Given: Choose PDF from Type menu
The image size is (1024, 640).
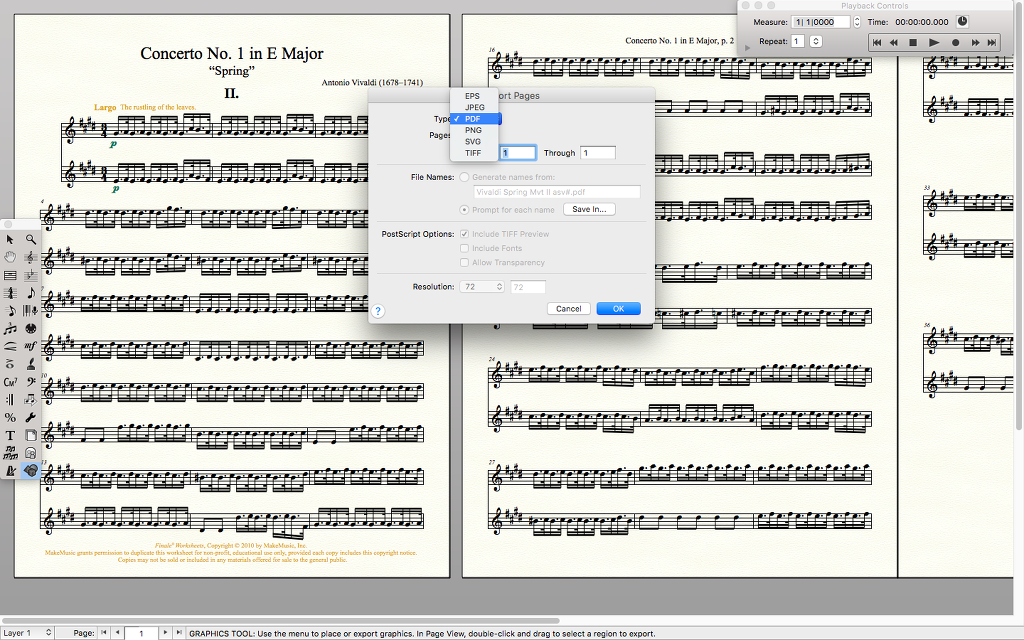Looking at the screenshot, I should [475, 119].
